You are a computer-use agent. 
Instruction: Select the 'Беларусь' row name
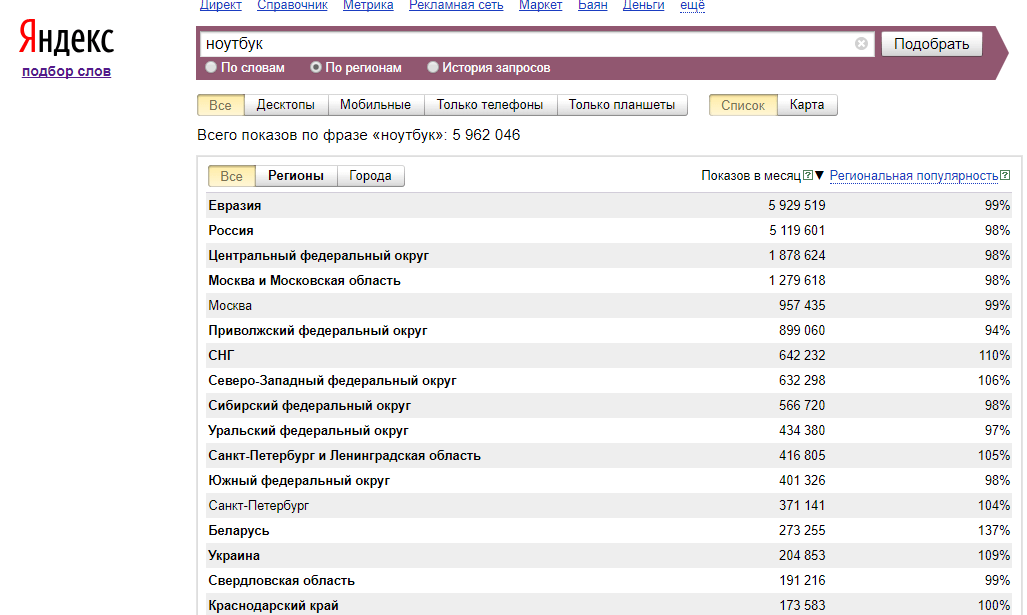[x=239, y=530]
